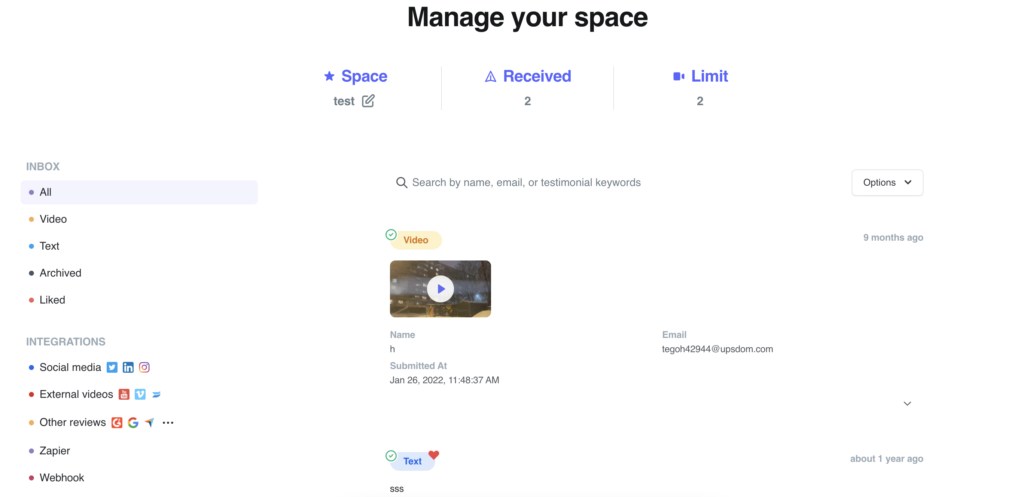Click the '9 months ago' timestamp
The height and width of the screenshot is (497, 1024).
pyautogui.click(x=893, y=238)
